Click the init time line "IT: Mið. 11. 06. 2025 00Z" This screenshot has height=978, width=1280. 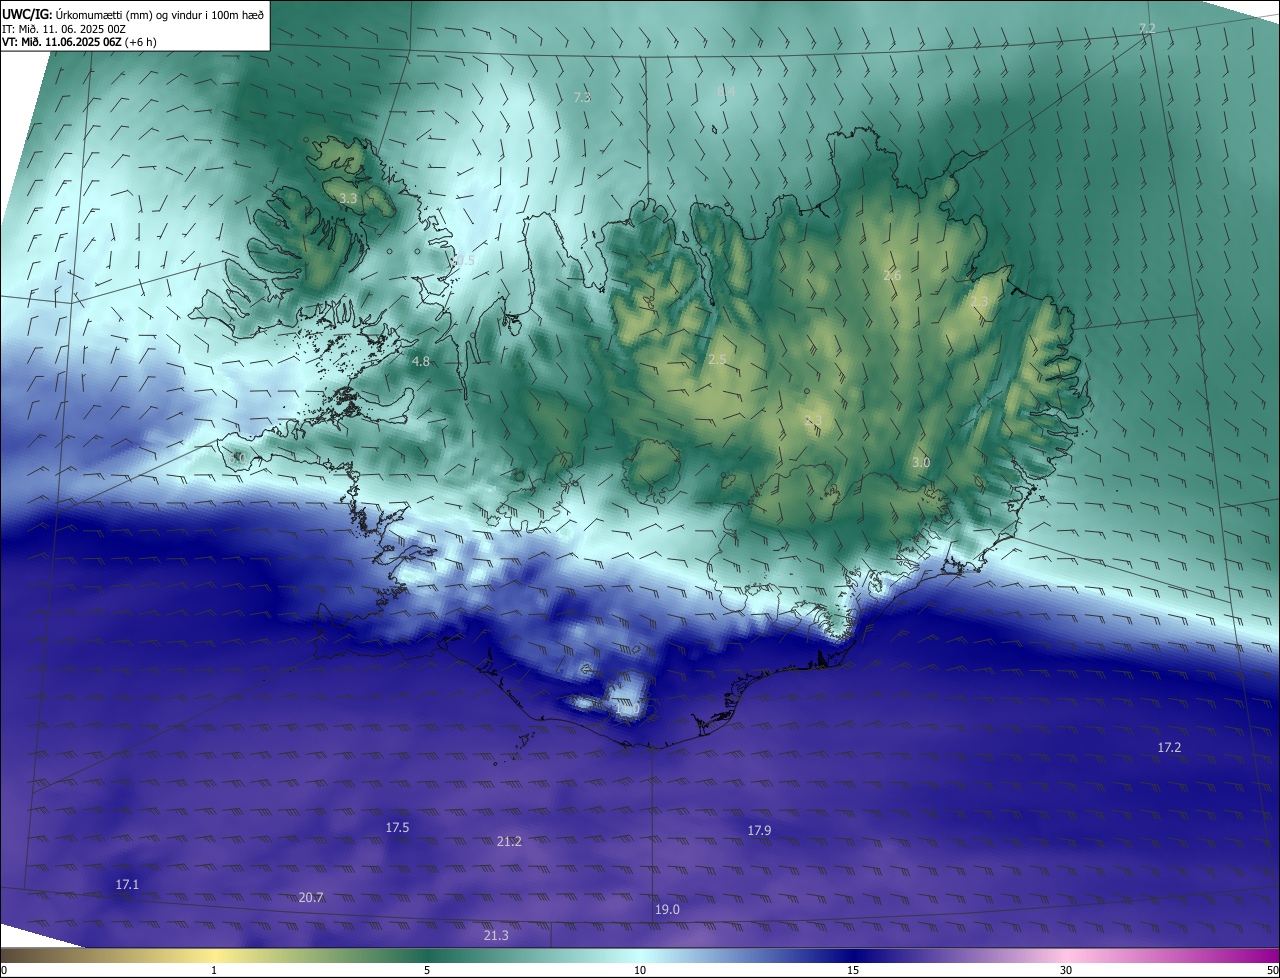tap(63, 28)
